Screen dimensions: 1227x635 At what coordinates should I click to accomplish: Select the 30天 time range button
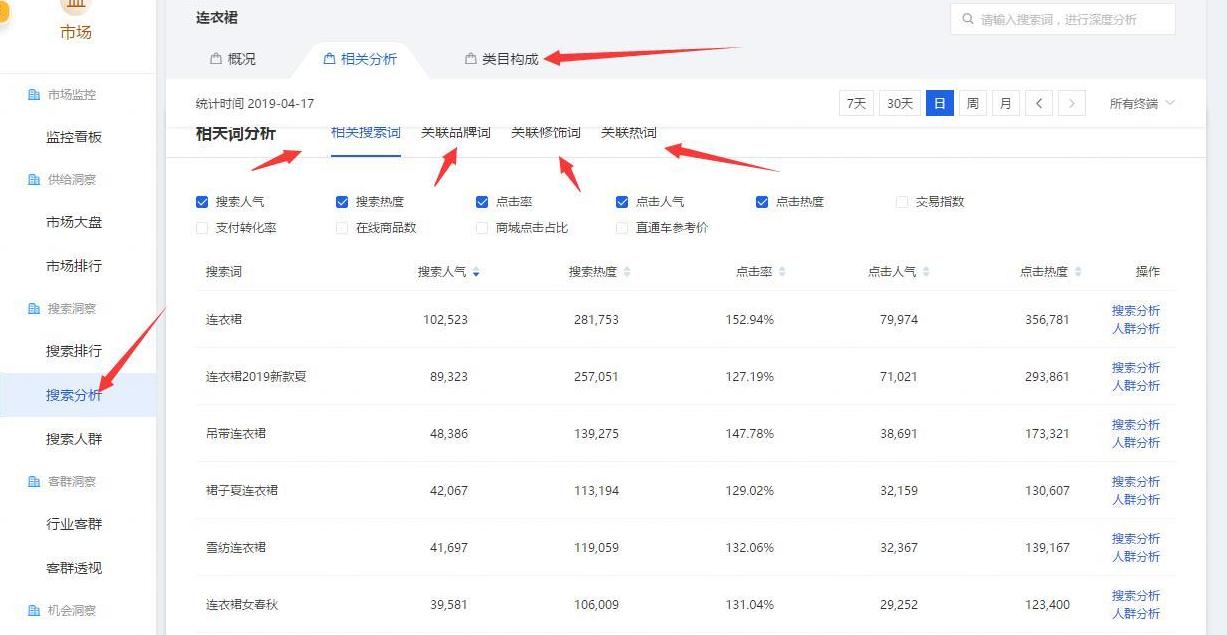pos(899,103)
